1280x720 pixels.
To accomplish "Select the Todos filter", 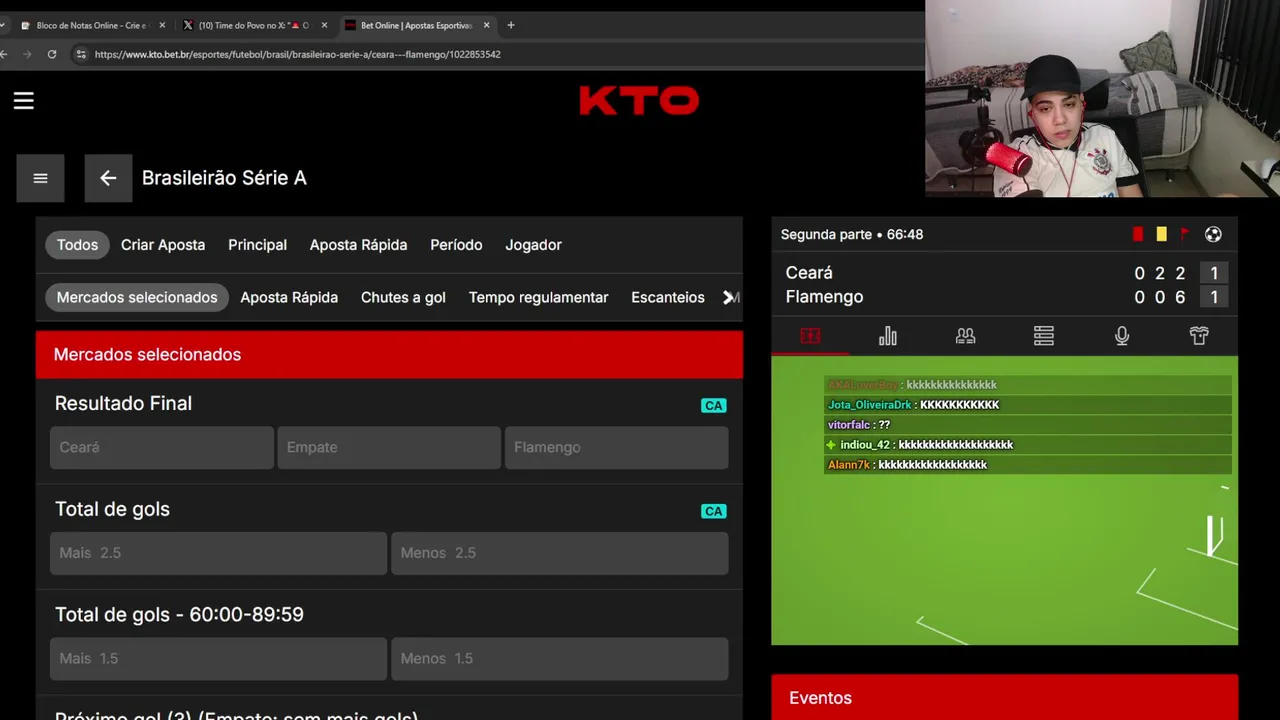I will point(77,245).
